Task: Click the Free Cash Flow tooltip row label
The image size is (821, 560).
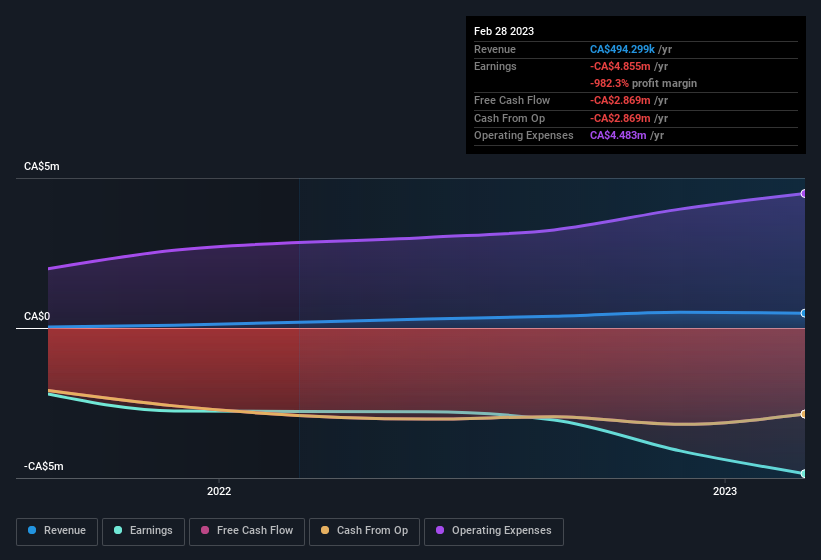Action: (x=512, y=100)
